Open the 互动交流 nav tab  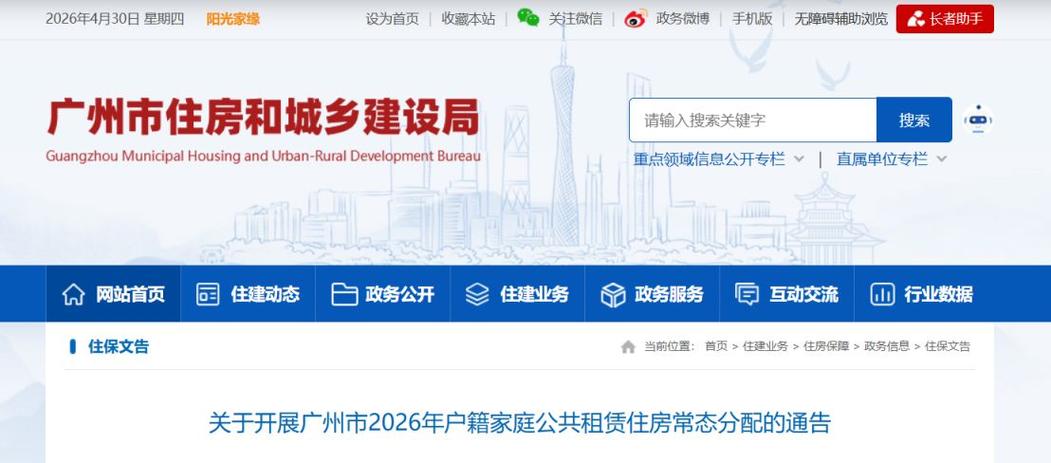tap(787, 294)
